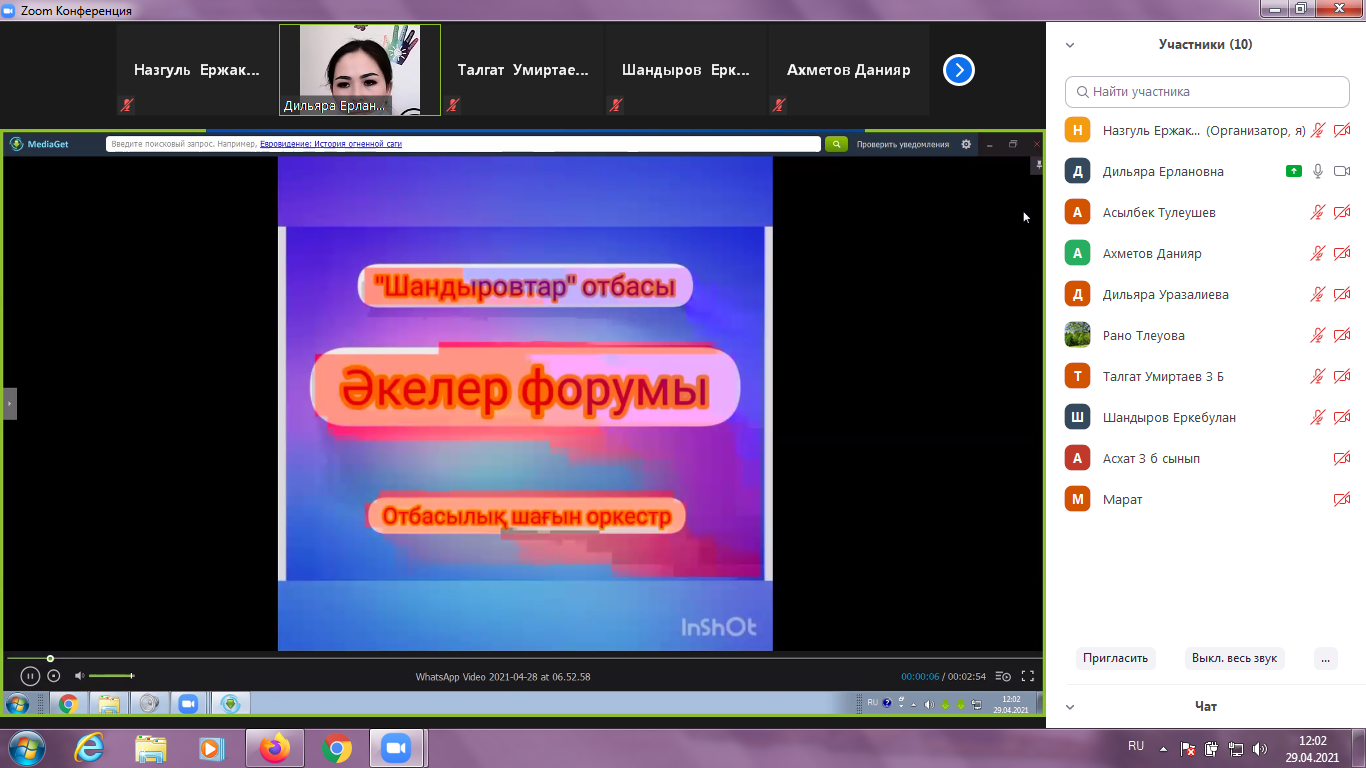Image resolution: width=1366 pixels, height=768 pixels.
Task: Select the Назгуль Ержак video tile
Action: click(x=197, y=70)
